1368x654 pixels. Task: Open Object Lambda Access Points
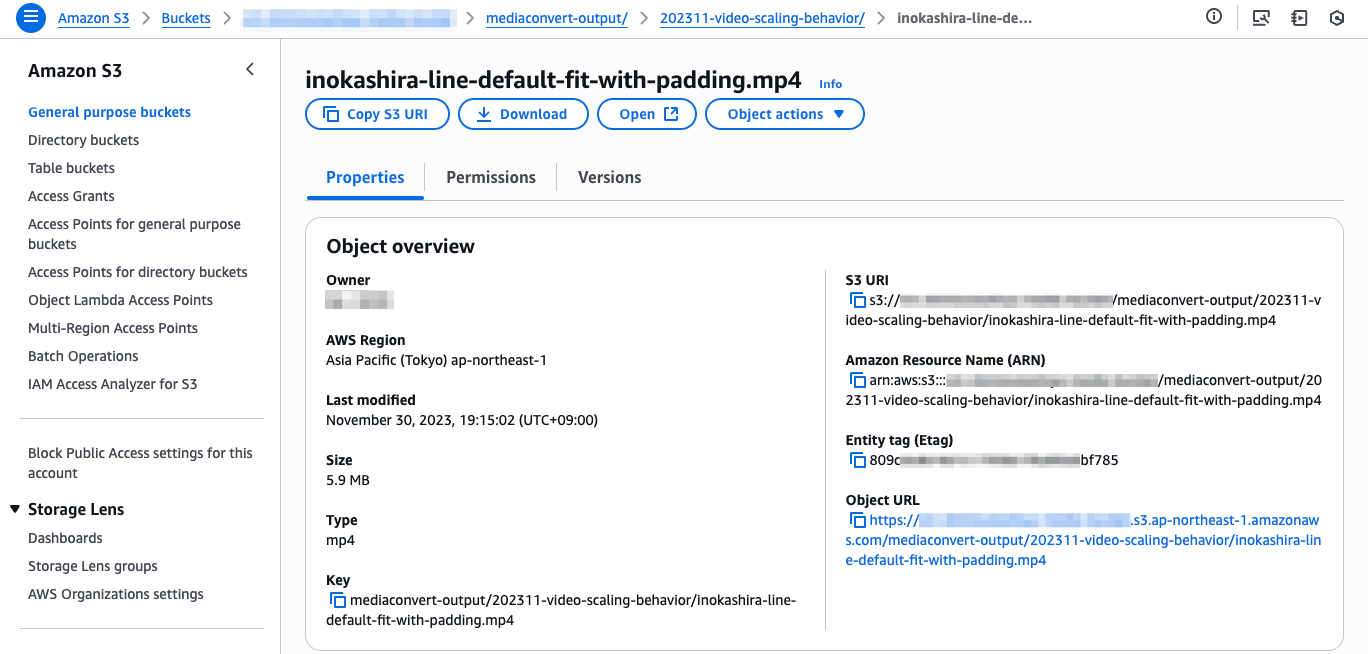(x=120, y=300)
